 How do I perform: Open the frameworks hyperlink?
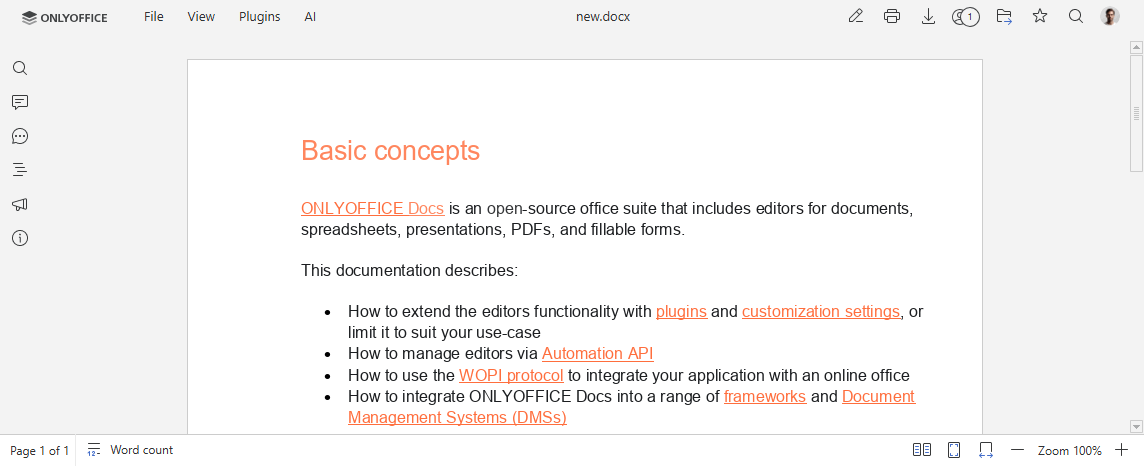coord(765,396)
